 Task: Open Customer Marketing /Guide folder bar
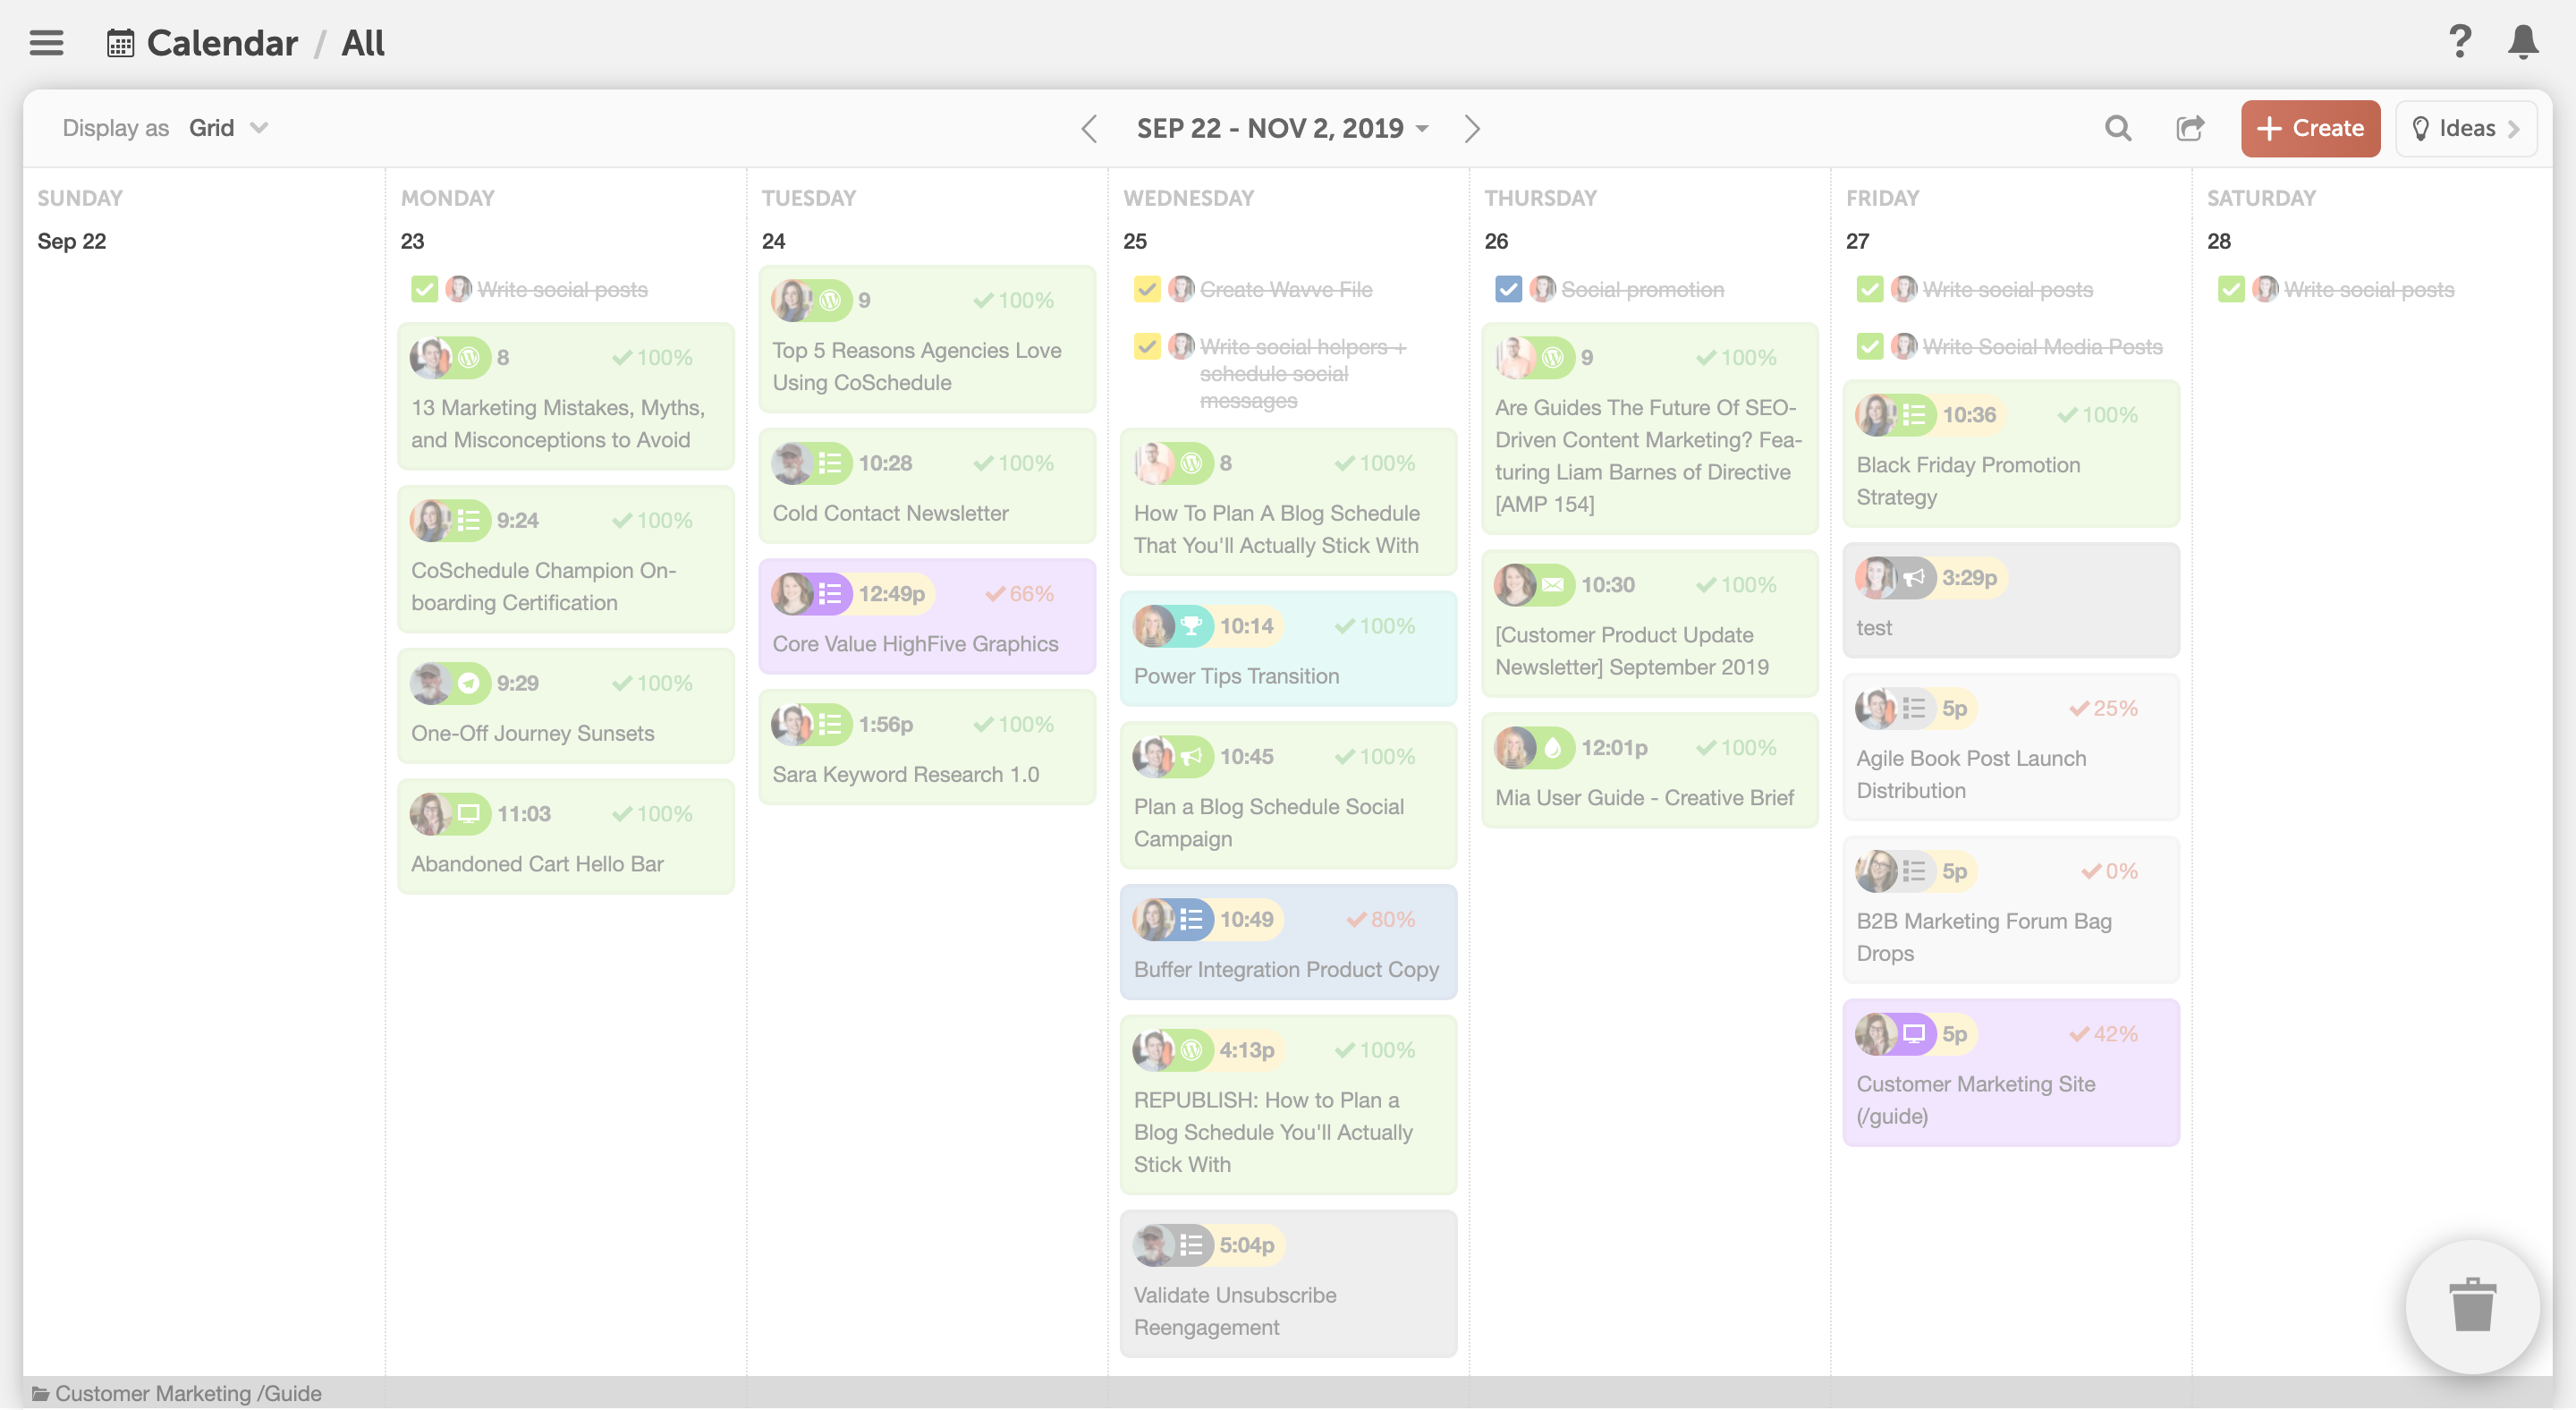coord(187,1393)
